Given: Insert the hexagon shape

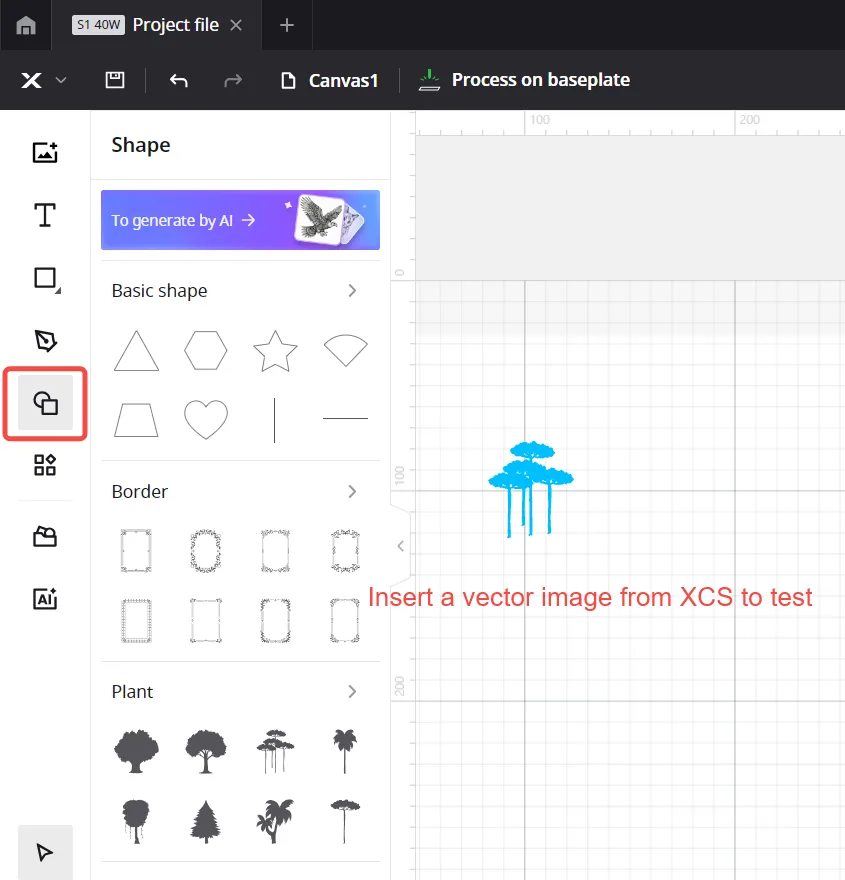Looking at the screenshot, I should 206,350.
